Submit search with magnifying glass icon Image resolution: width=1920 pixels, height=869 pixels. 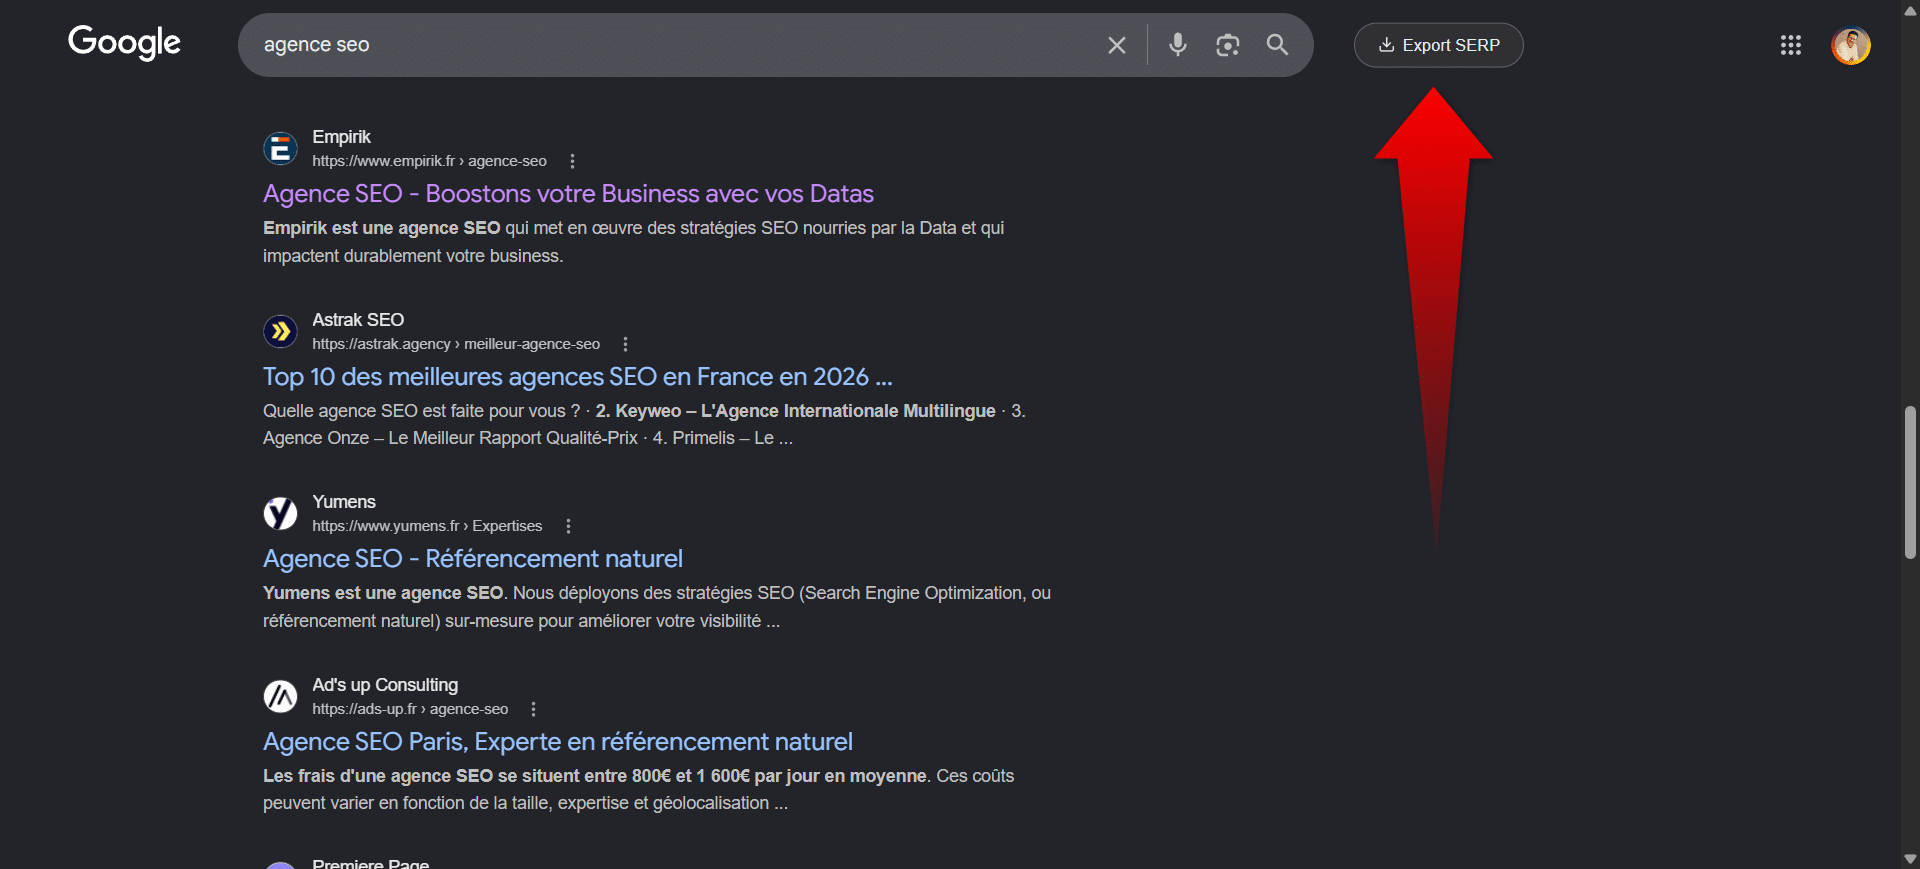1277,45
